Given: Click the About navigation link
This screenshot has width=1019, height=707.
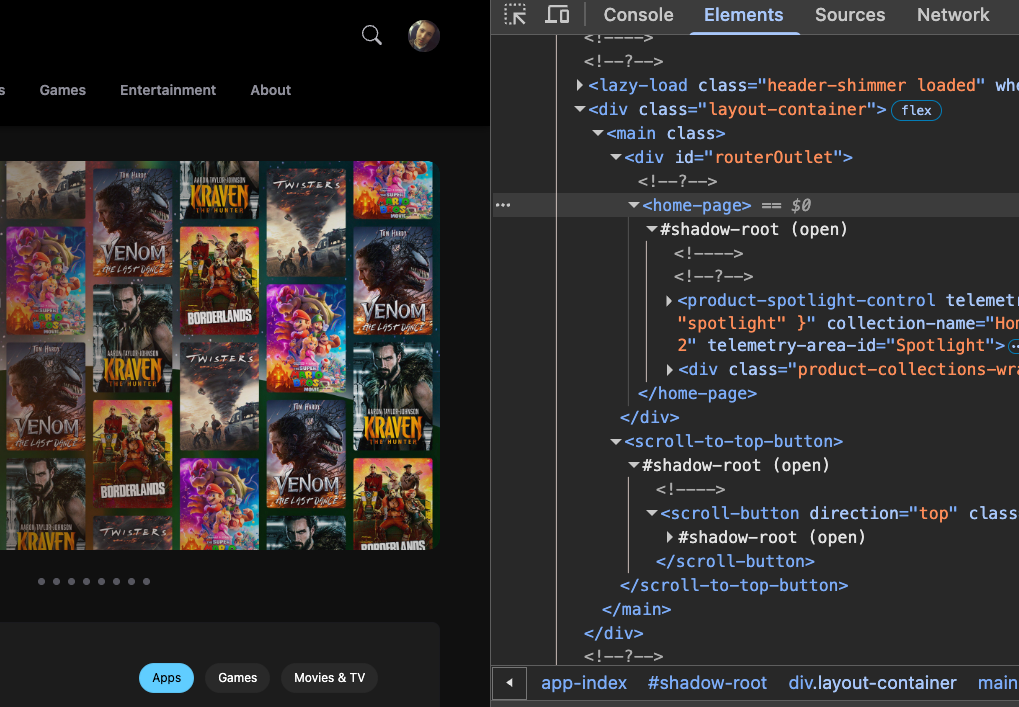Looking at the screenshot, I should click(x=270, y=90).
